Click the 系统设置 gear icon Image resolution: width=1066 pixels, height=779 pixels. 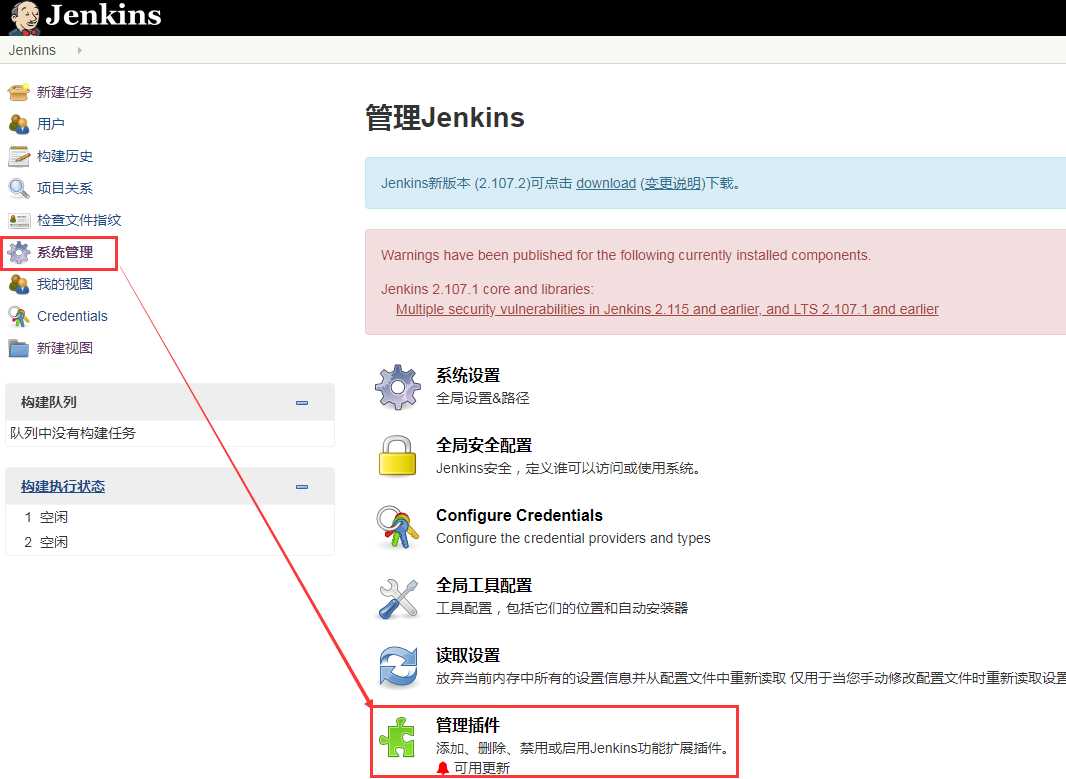pos(398,387)
